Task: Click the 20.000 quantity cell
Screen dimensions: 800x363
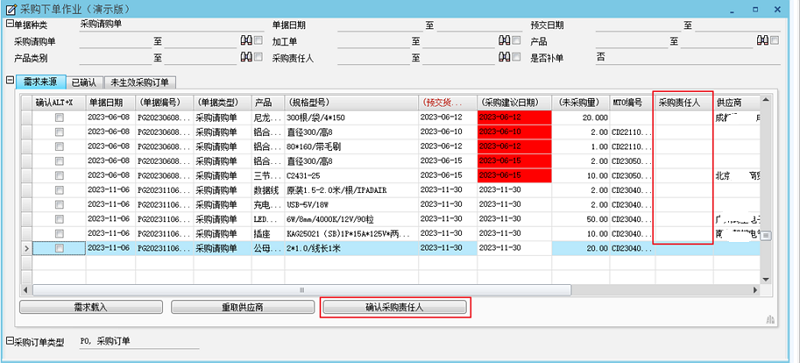Action: [x=581, y=117]
